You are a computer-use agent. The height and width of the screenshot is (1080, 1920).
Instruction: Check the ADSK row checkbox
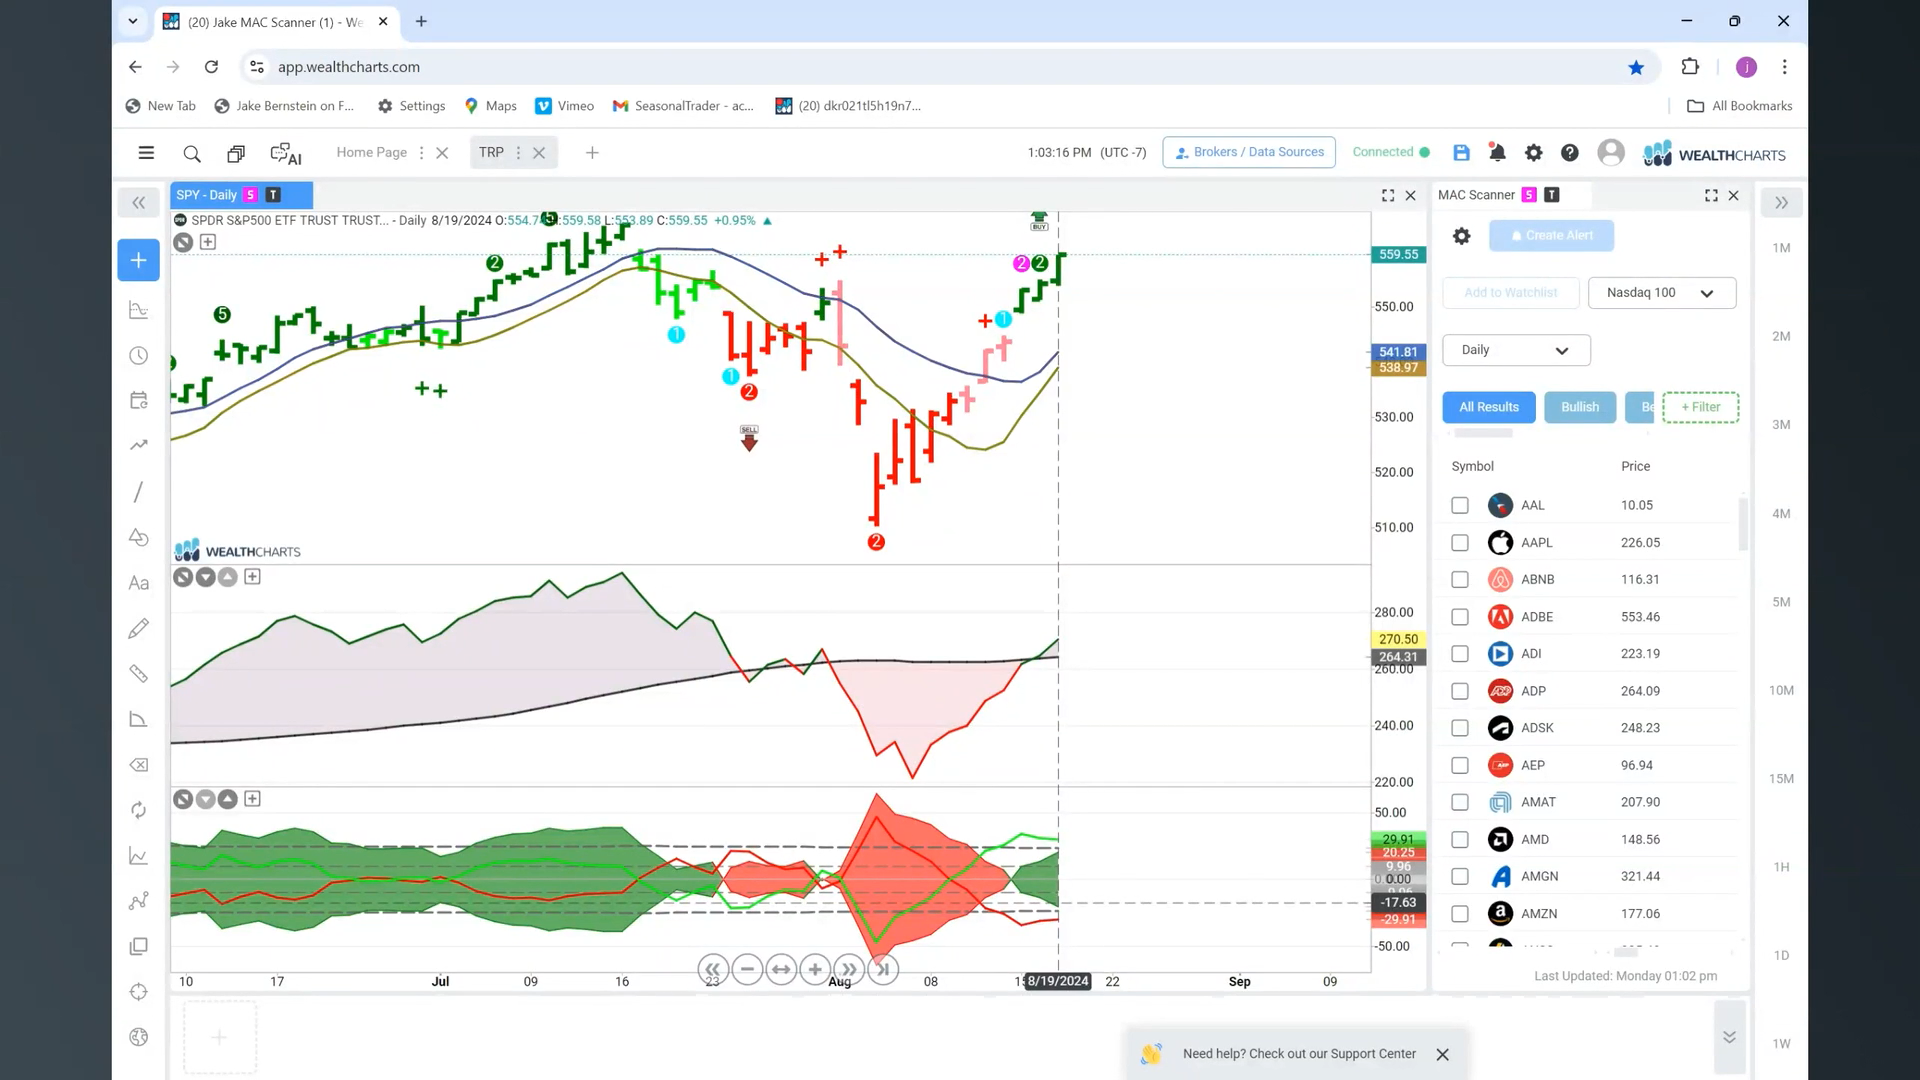pyautogui.click(x=1460, y=728)
